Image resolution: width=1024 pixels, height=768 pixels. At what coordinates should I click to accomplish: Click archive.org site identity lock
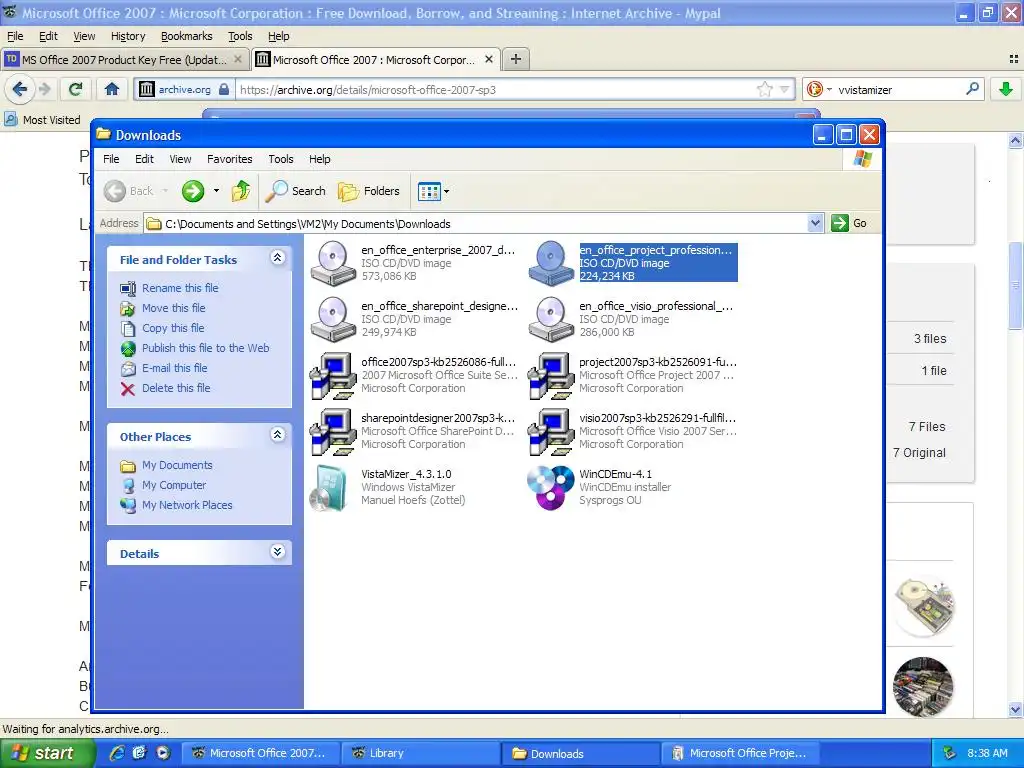[225, 89]
